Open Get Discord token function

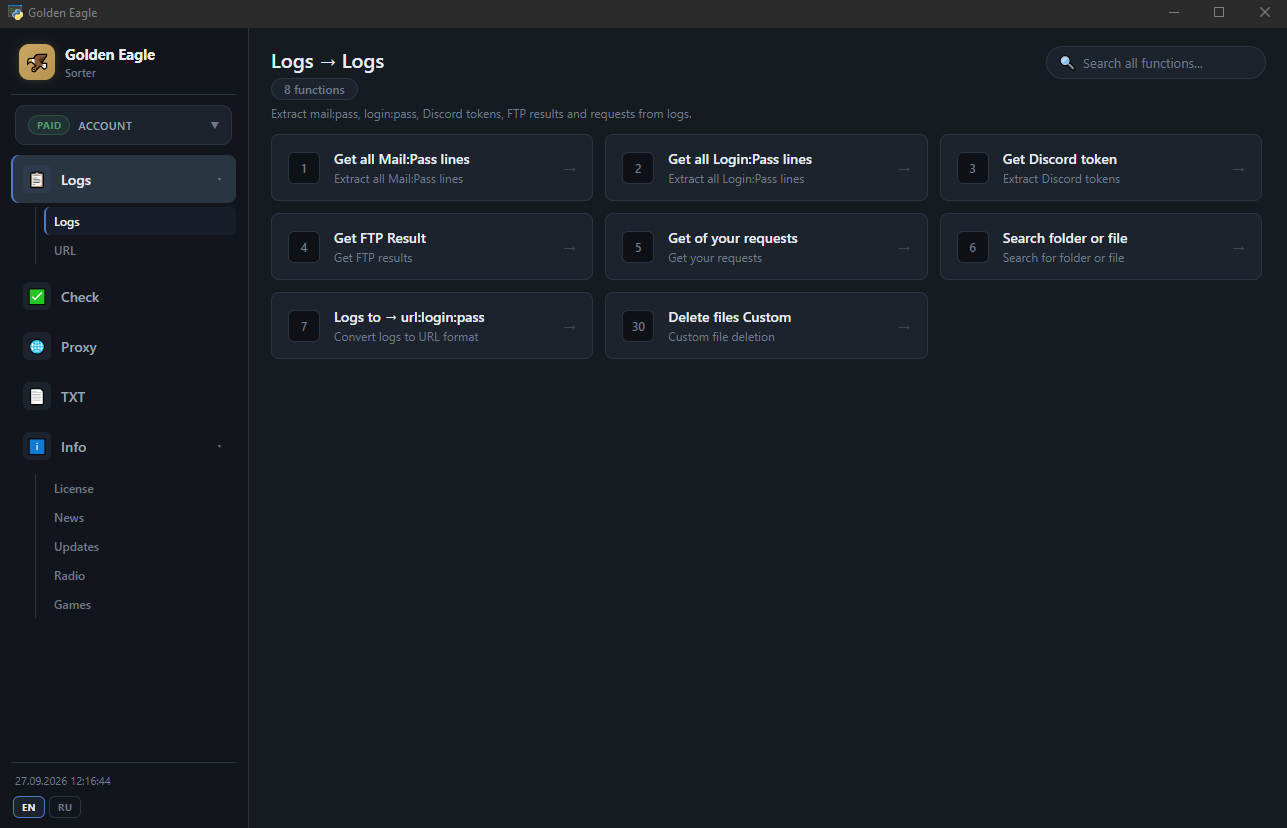click(x=1100, y=168)
